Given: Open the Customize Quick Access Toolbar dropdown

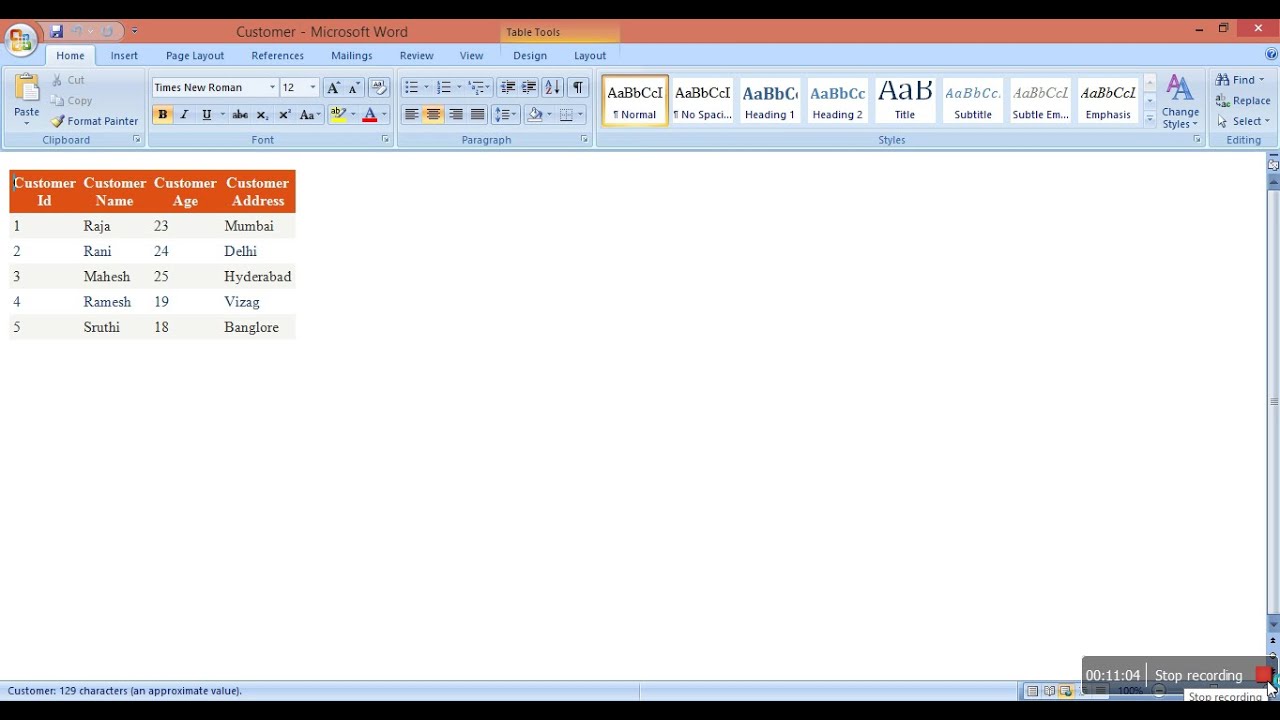Looking at the screenshot, I should (x=135, y=32).
